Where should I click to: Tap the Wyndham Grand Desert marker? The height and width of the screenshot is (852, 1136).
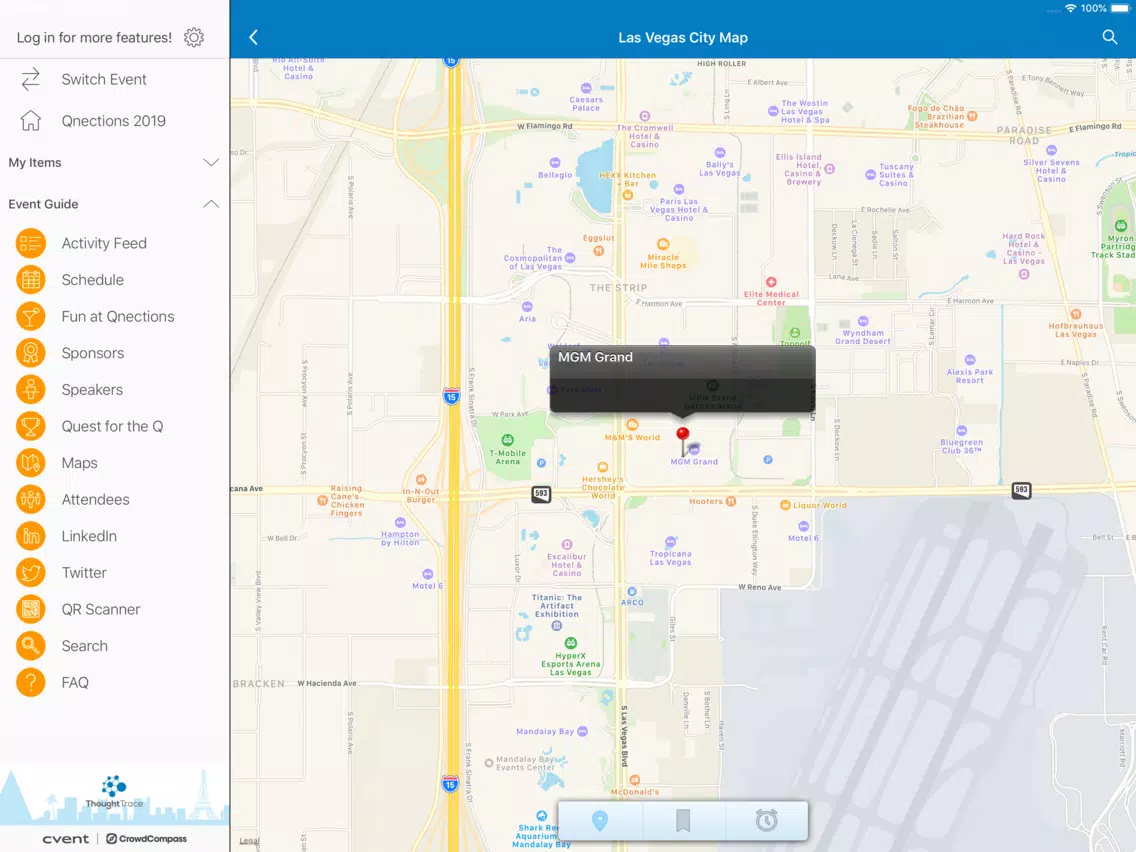click(863, 321)
